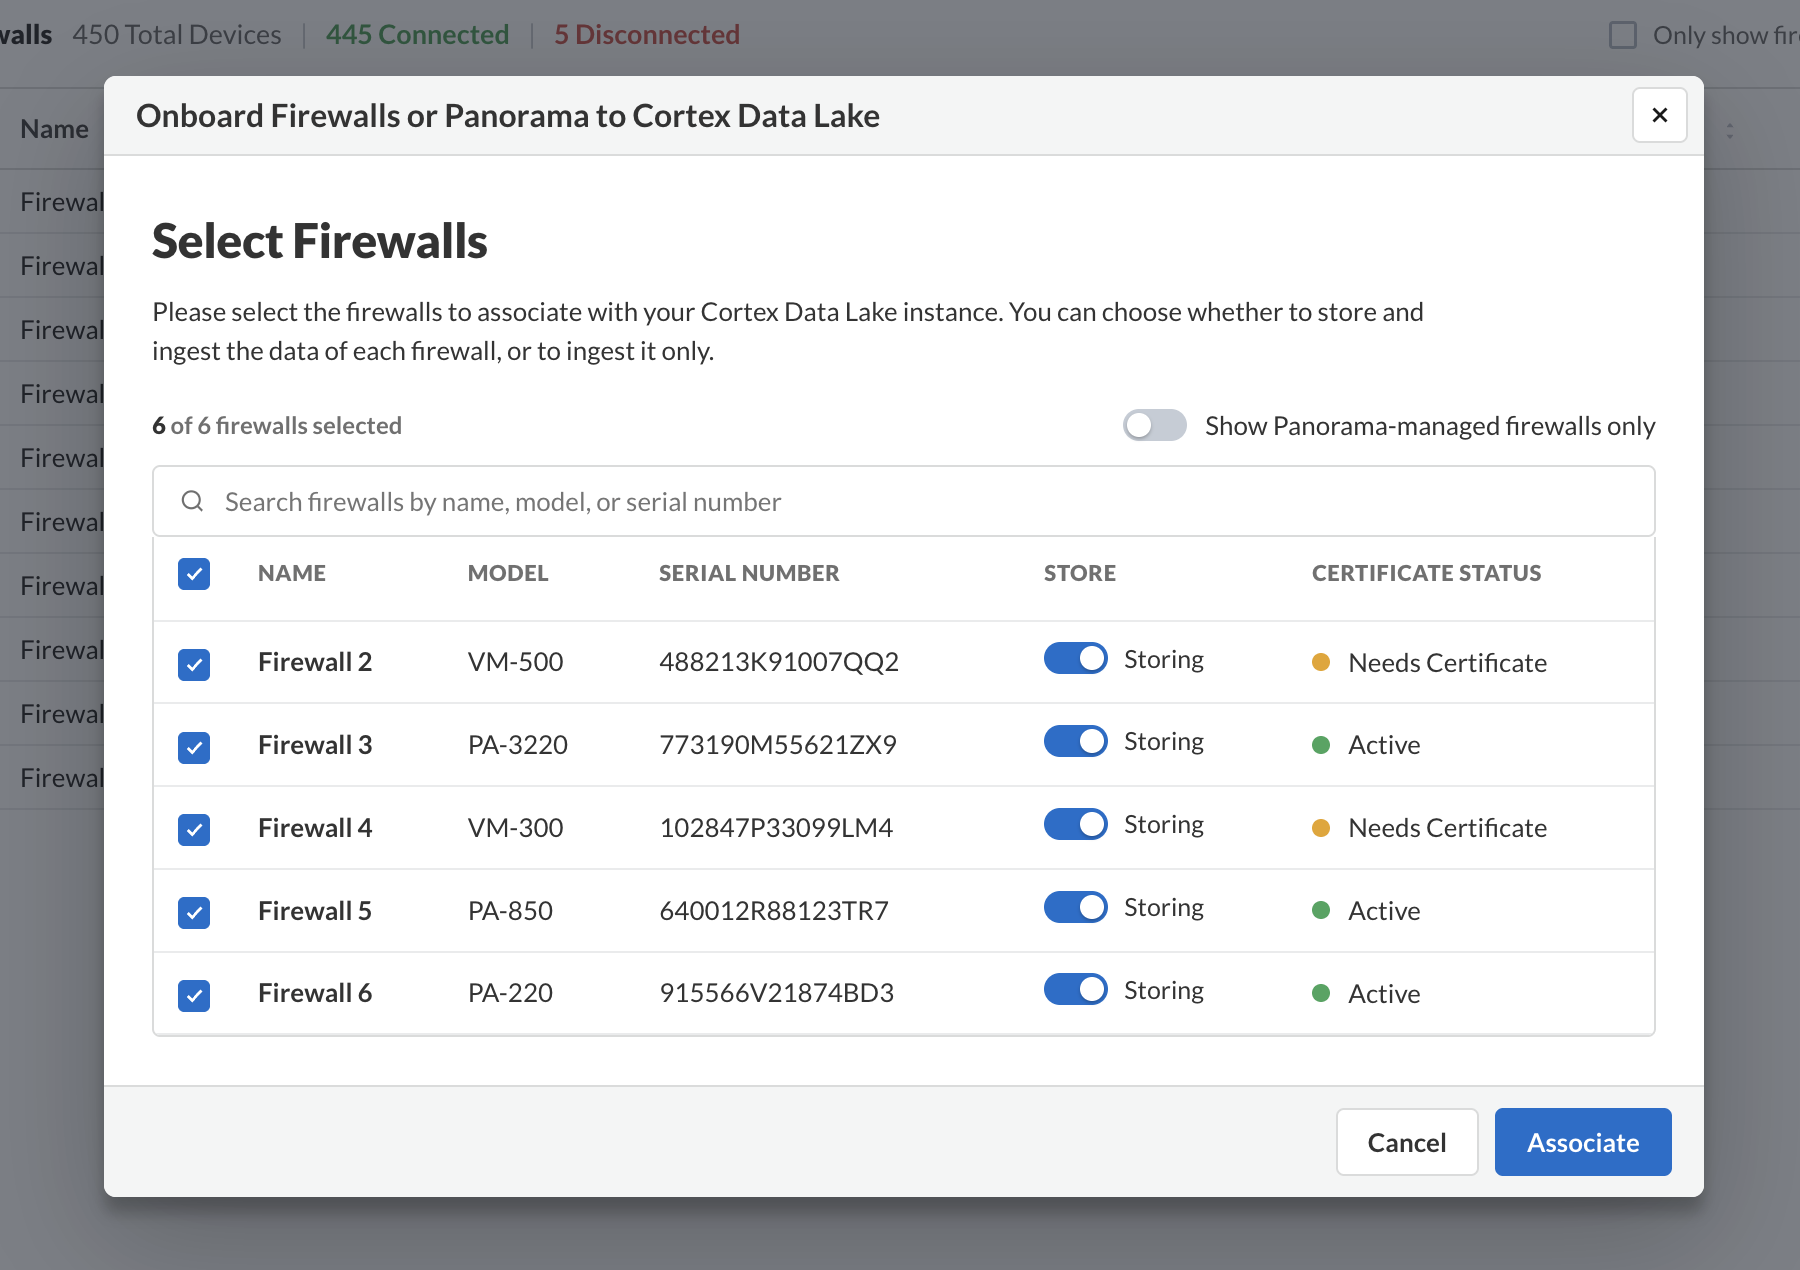This screenshot has width=1800, height=1270.
Task: Select the Firewall 5 name cell
Action: pos(315,911)
